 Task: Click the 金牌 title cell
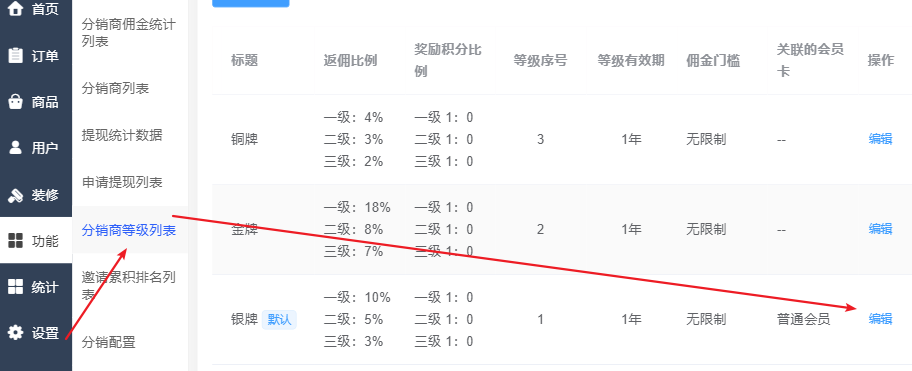click(244, 230)
